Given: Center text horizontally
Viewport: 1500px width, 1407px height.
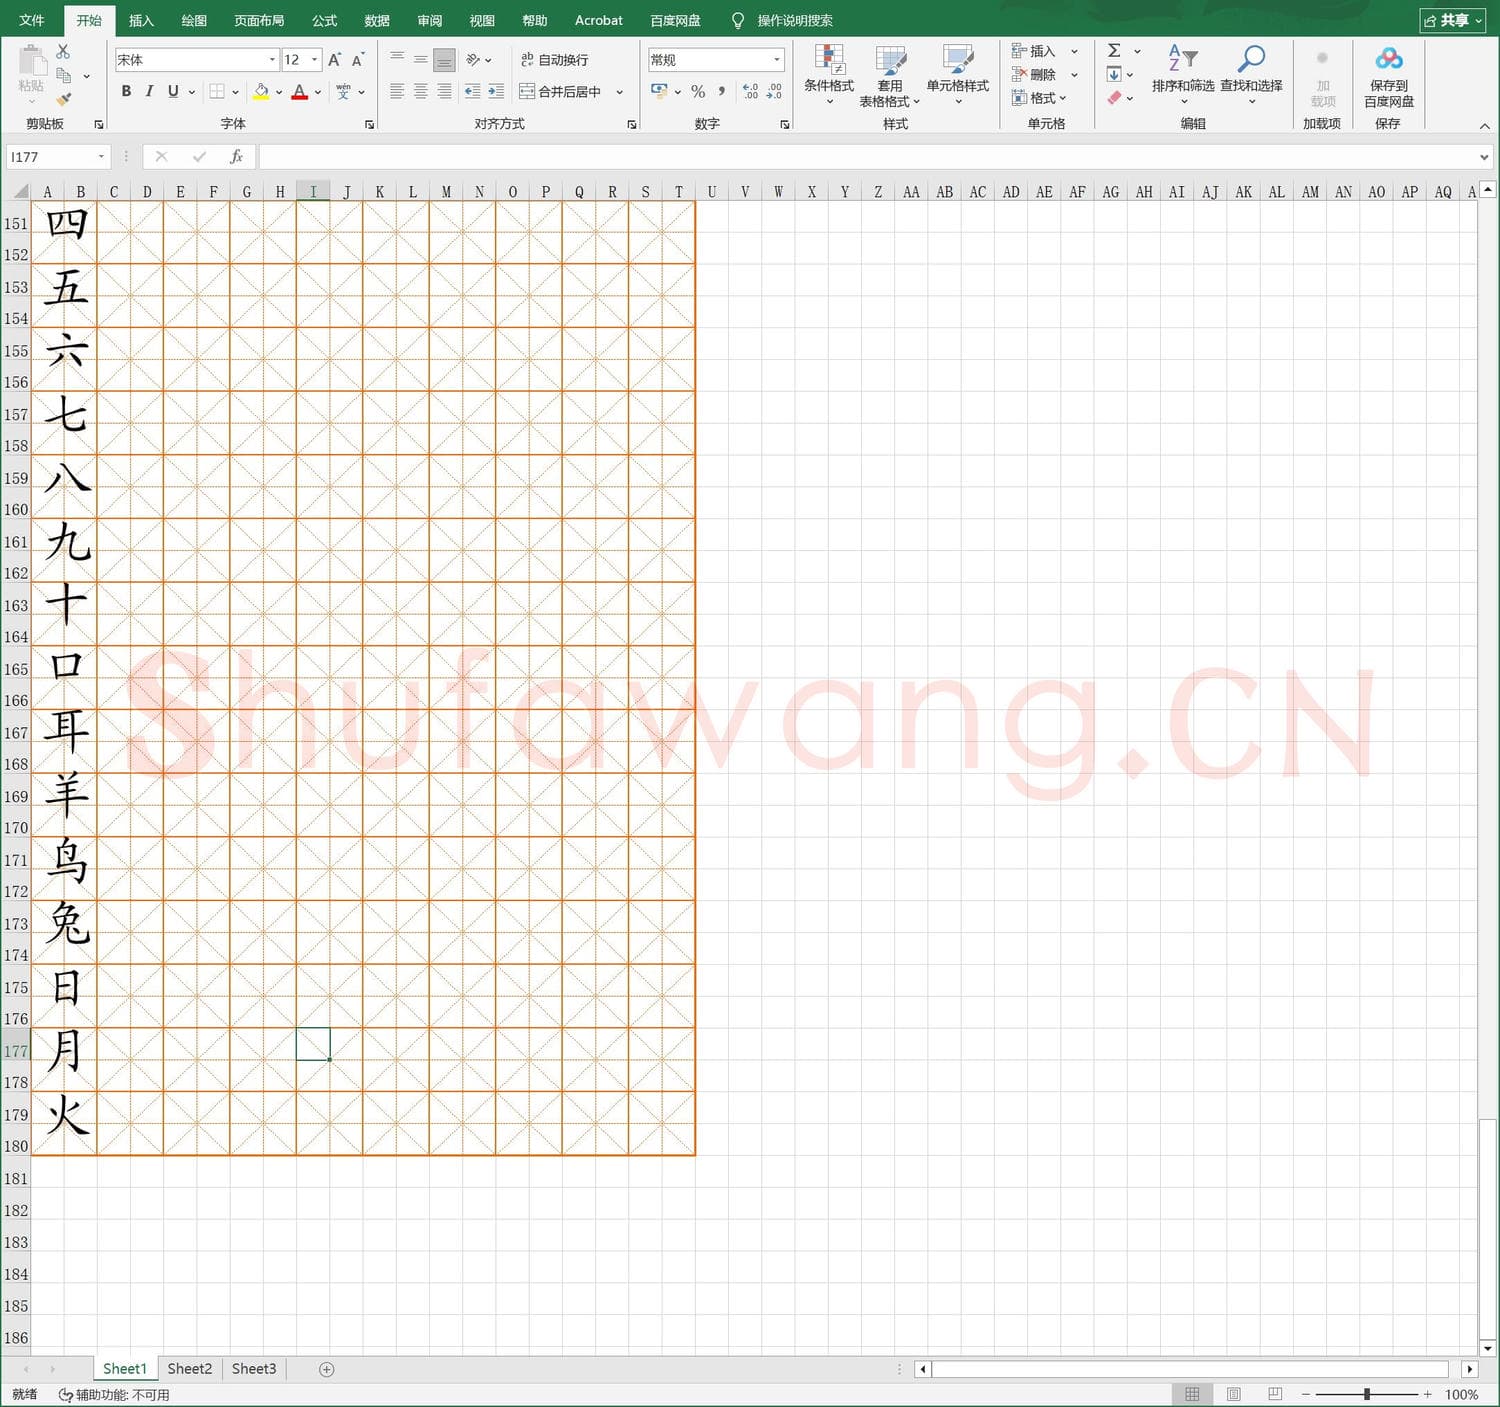Looking at the screenshot, I should pyautogui.click(x=421, y=91).
